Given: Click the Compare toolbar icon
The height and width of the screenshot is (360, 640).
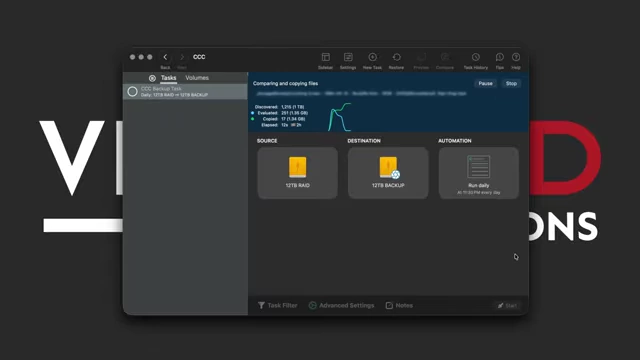Looking at the screenshot, I should tap(445, 57).
